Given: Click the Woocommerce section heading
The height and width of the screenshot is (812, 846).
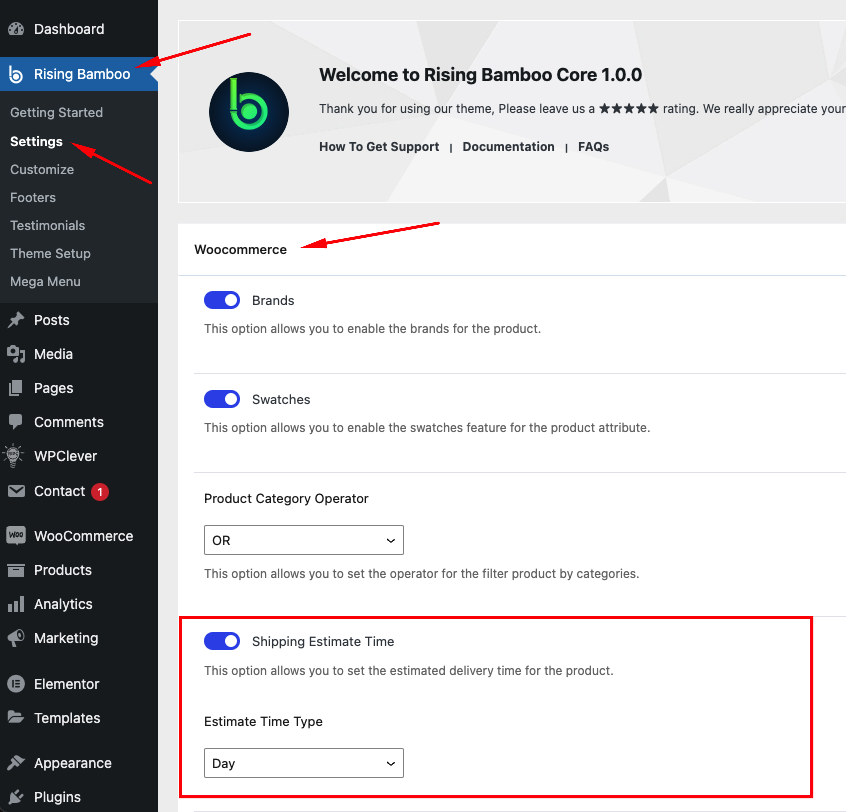Looking at the screenshot, I should [x=241, y=250].
